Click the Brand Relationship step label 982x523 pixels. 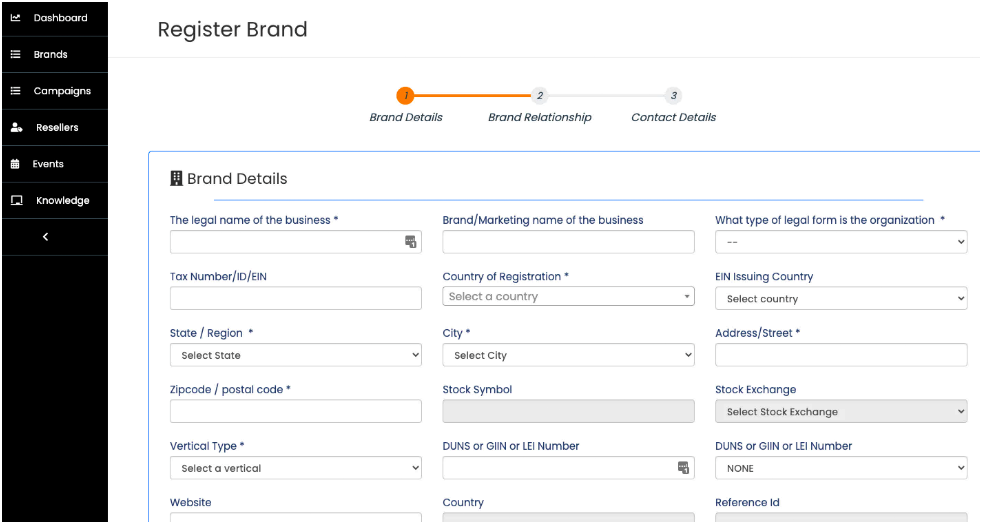point(540,117)
